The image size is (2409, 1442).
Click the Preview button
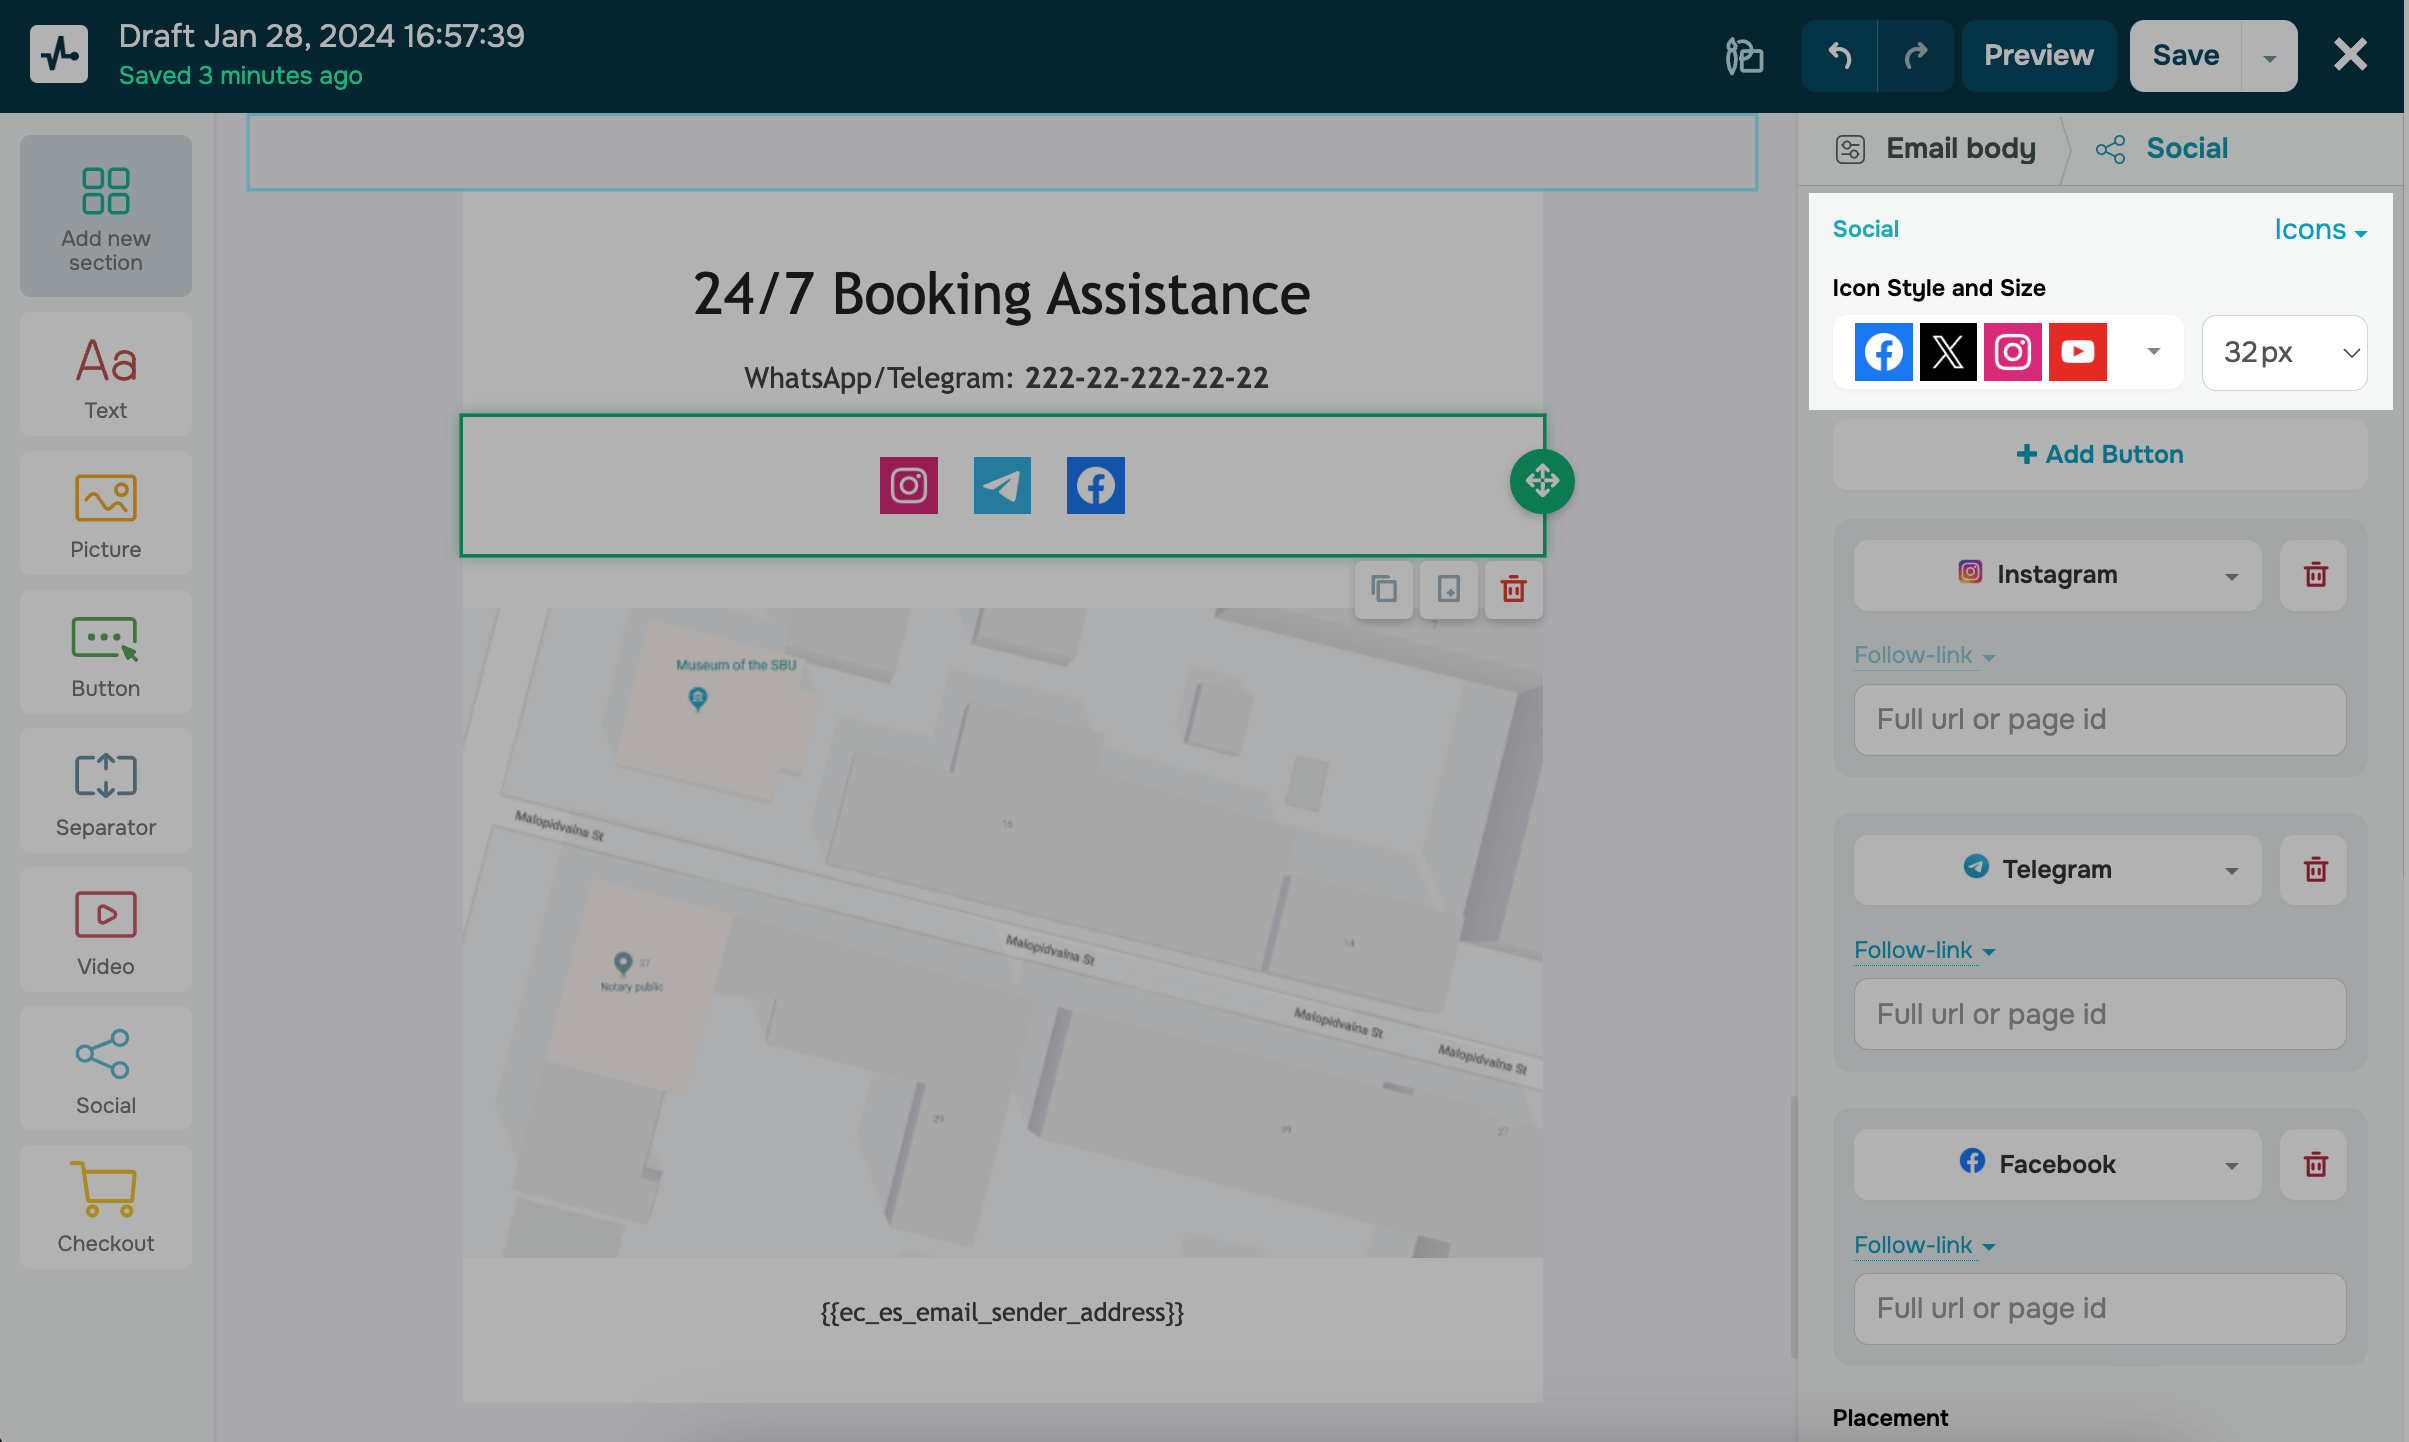2038,56
